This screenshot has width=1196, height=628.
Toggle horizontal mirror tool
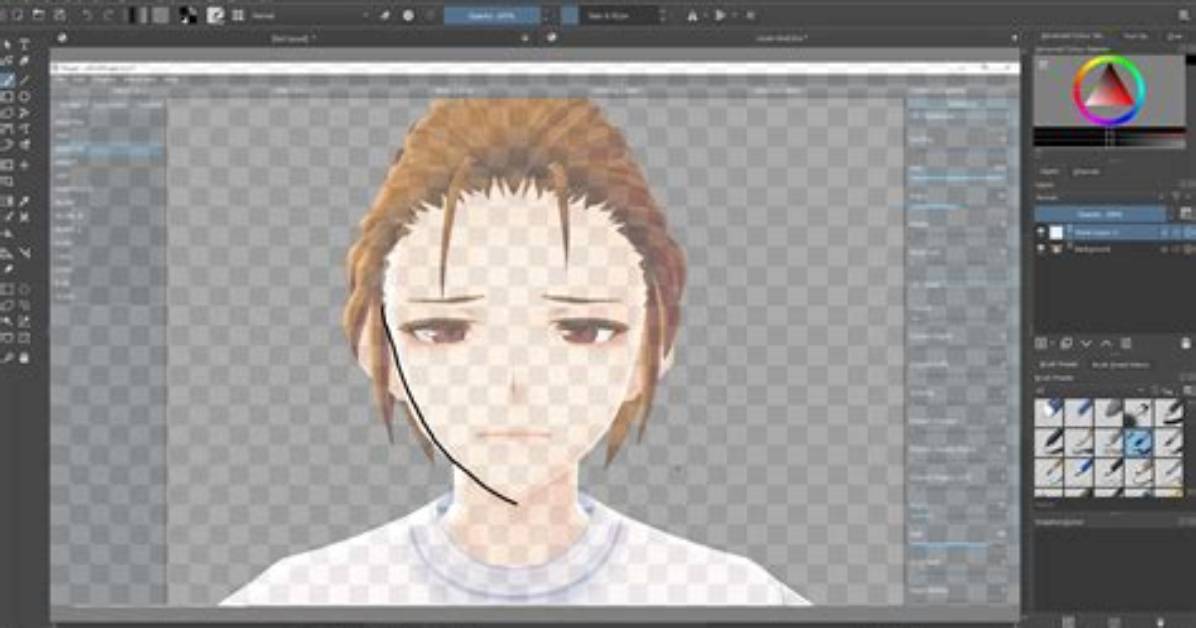693,14
